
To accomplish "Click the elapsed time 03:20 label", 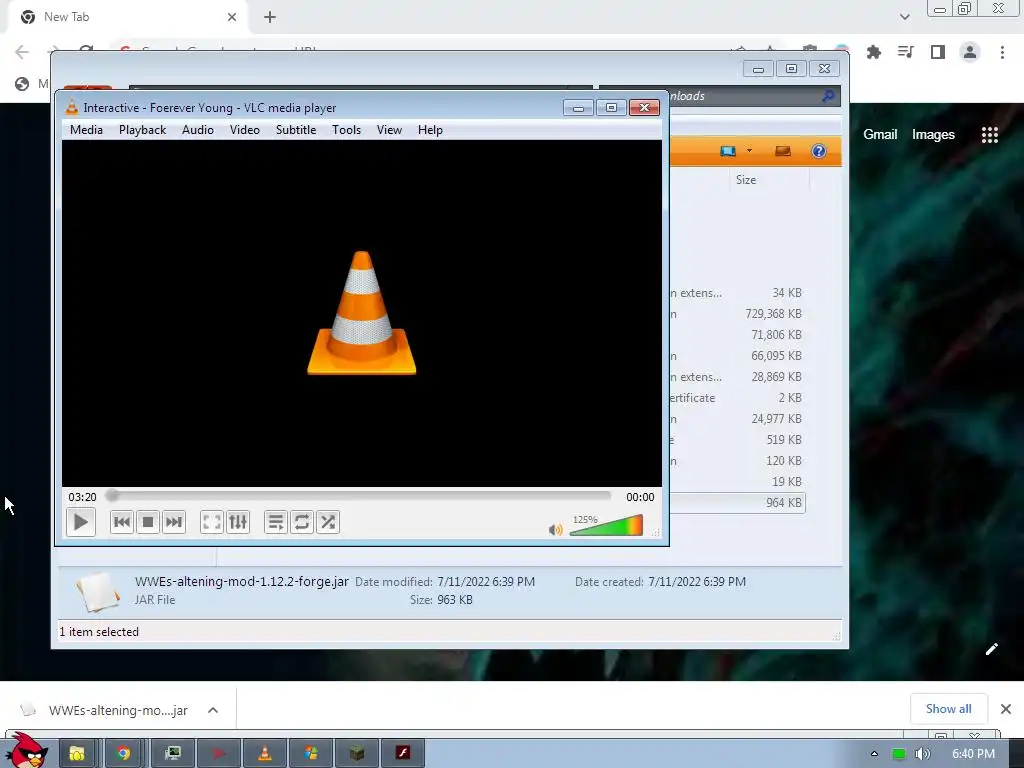I will (82, 497).
